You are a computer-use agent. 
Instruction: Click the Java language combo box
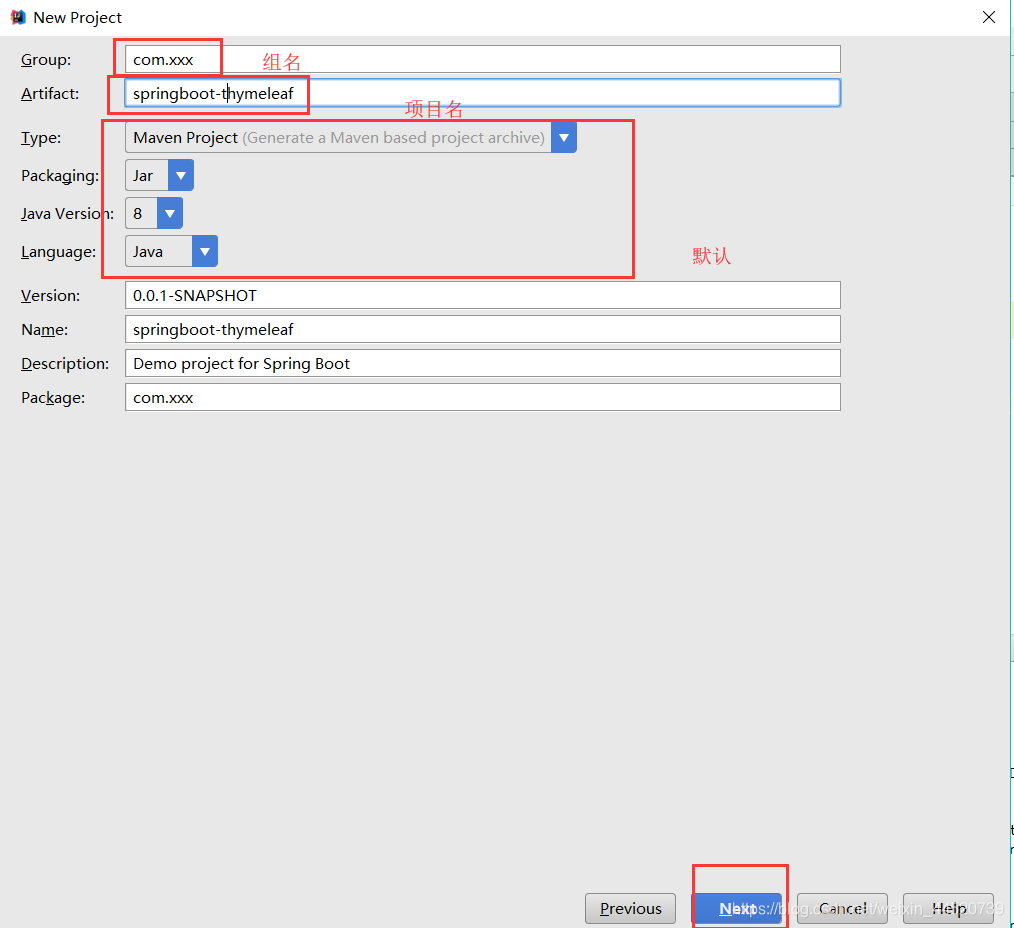[x=171, y=252]
